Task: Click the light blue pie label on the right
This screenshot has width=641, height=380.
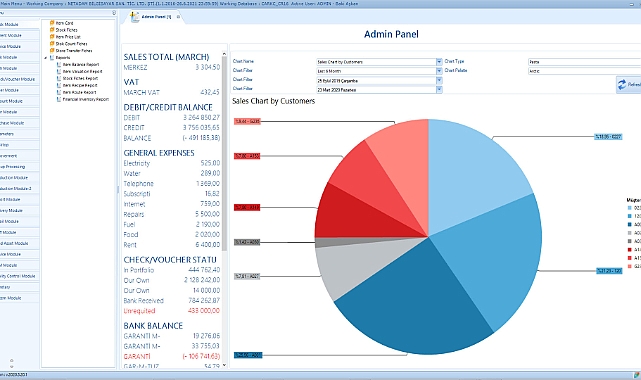Action: pyautogui.click(x=608, y=137)
